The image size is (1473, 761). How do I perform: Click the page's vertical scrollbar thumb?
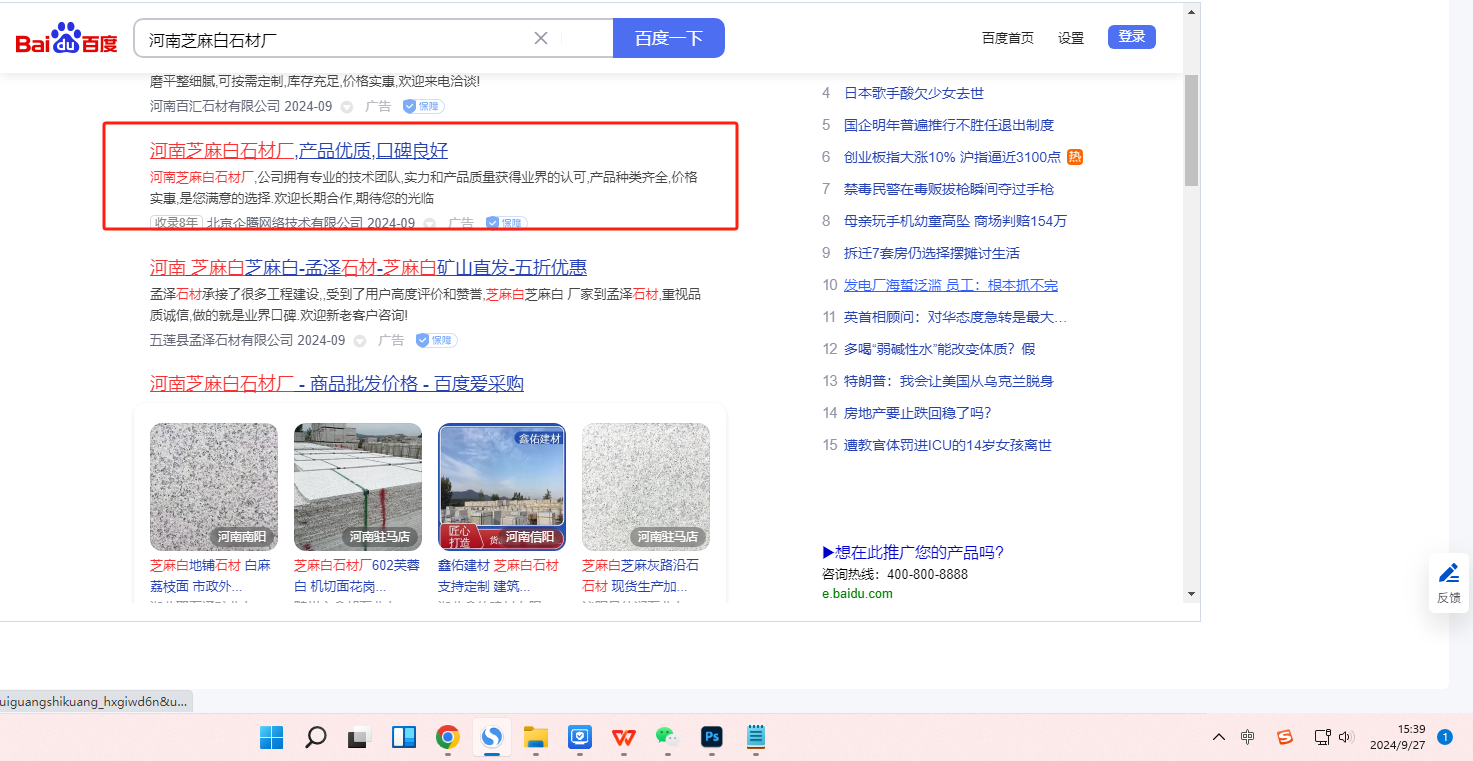coord(1191,130)
